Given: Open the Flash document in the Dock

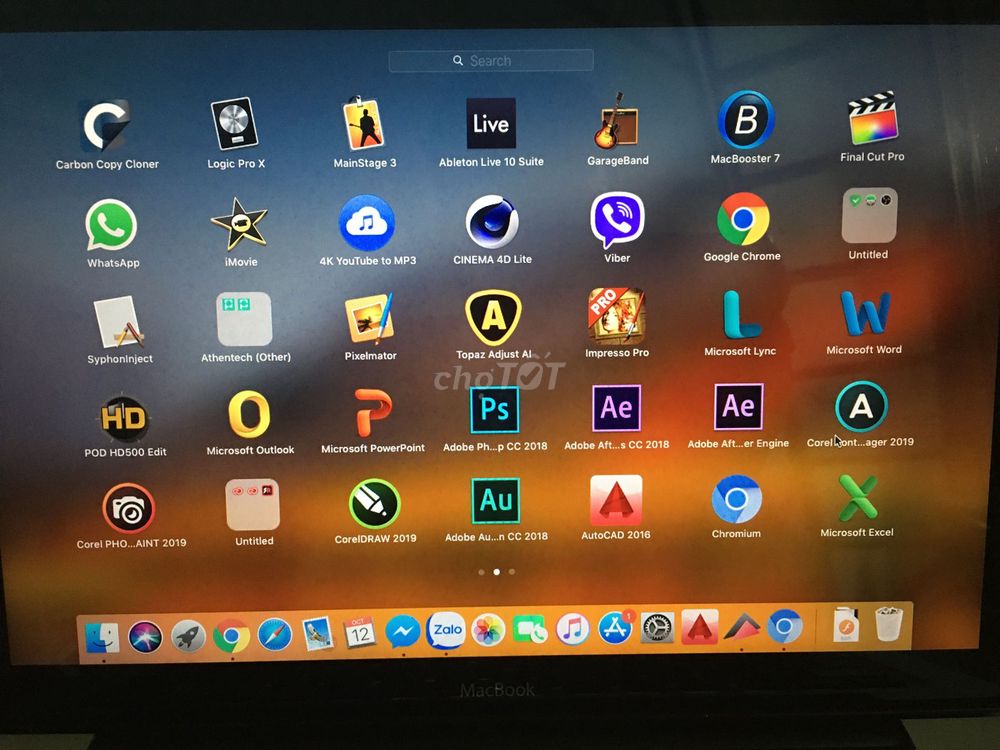Looking at the screenshot, I should [846, 625].
